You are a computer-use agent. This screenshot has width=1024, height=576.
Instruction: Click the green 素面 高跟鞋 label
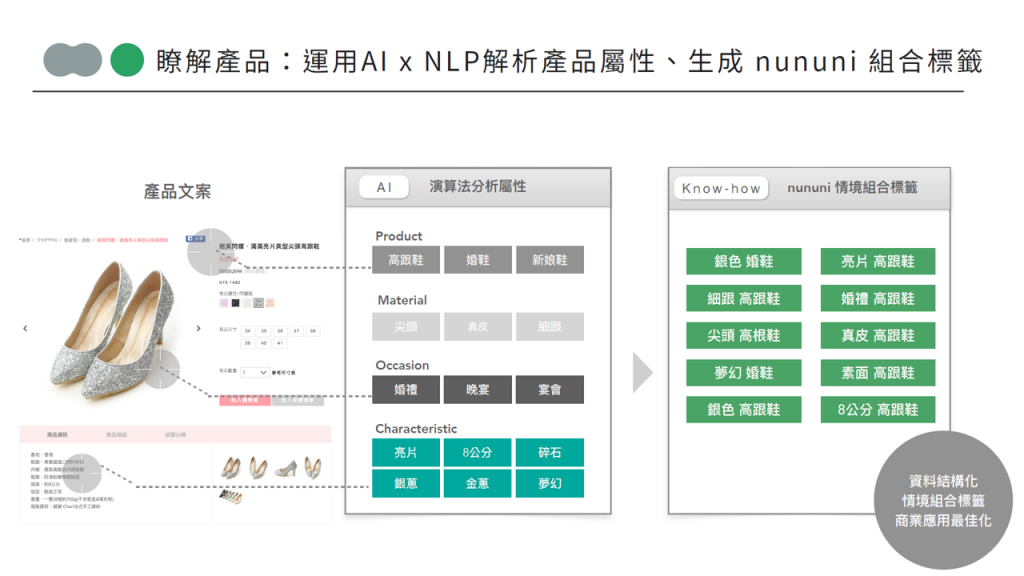click(878, 373)
